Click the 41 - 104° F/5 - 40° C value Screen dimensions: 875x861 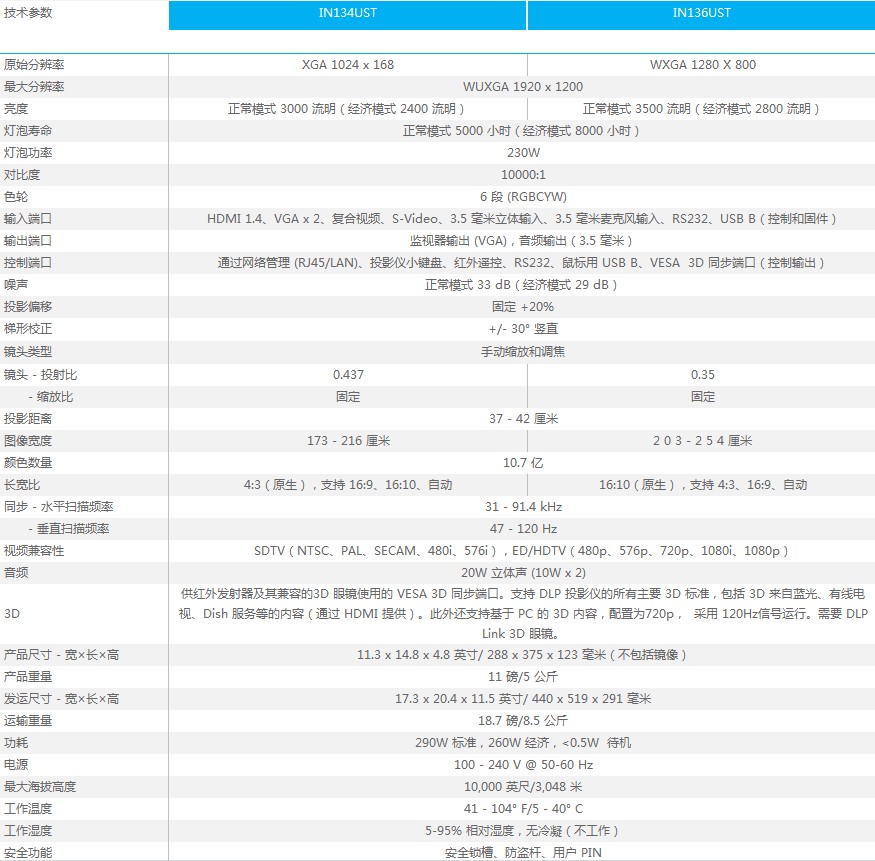point(523,809)
